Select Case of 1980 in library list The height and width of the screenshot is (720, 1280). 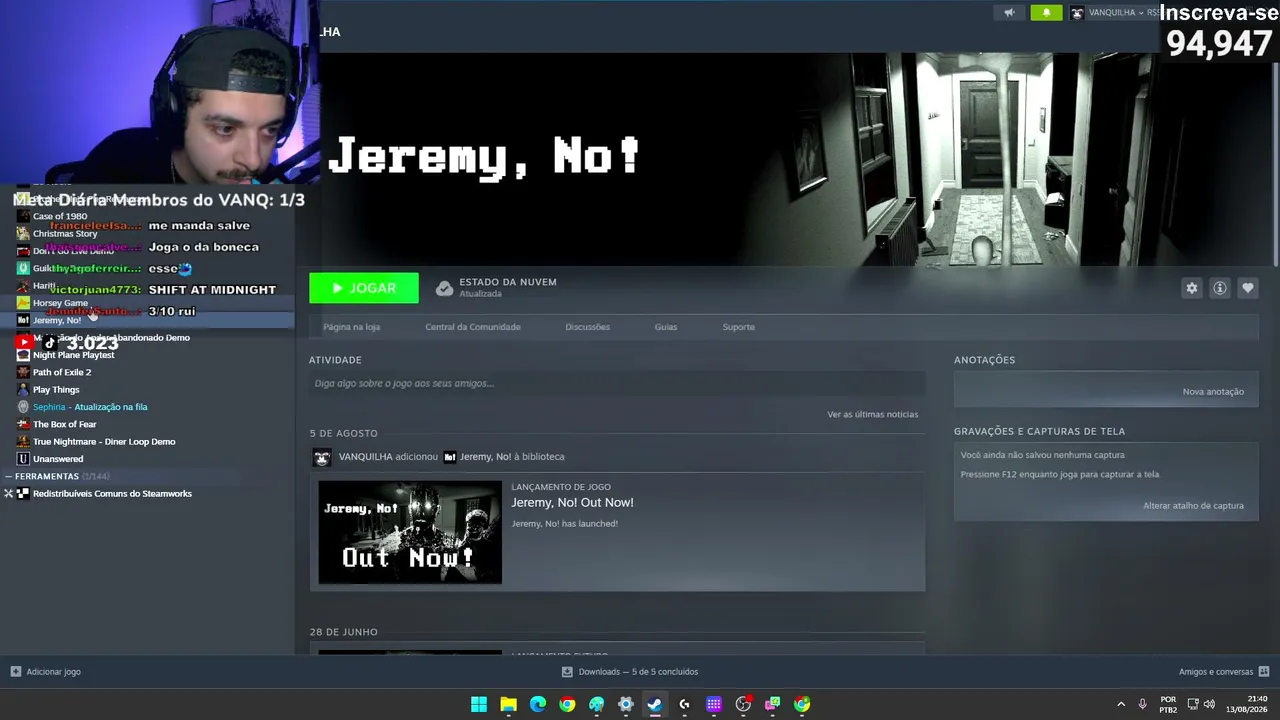[x=60, y=216]
